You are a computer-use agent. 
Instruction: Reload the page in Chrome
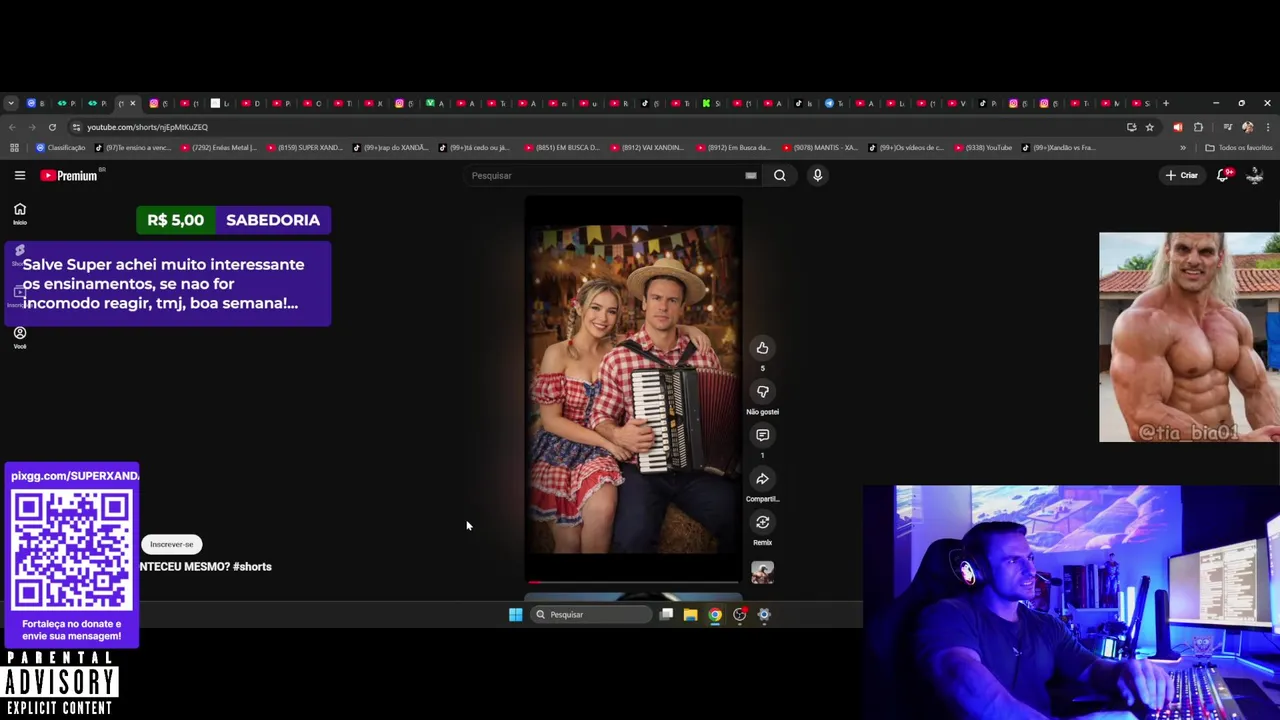point(52,127)
